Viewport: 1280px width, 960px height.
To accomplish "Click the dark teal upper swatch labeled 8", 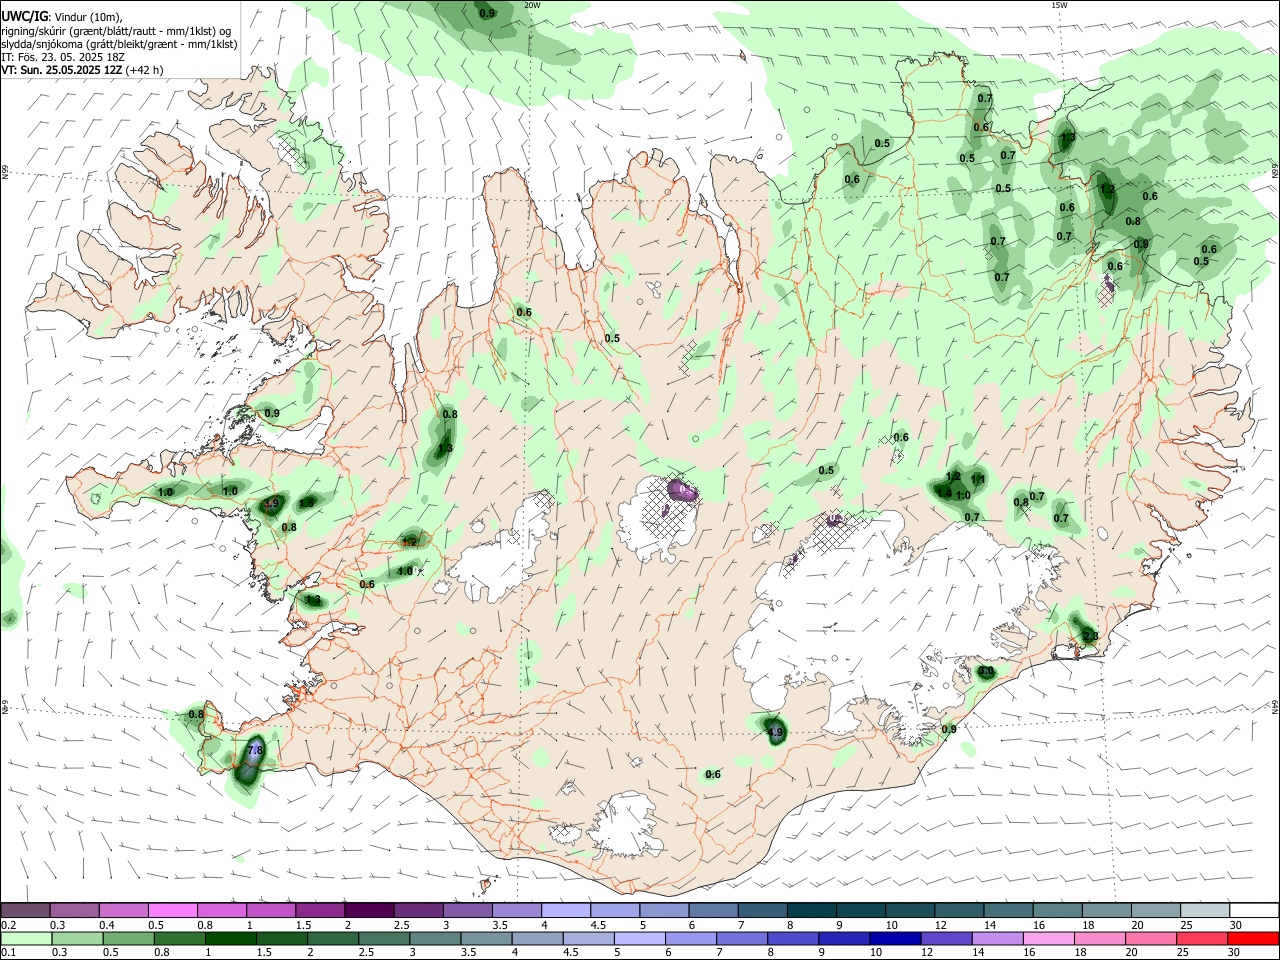I will pyautogui.click(x=811, y=910).
